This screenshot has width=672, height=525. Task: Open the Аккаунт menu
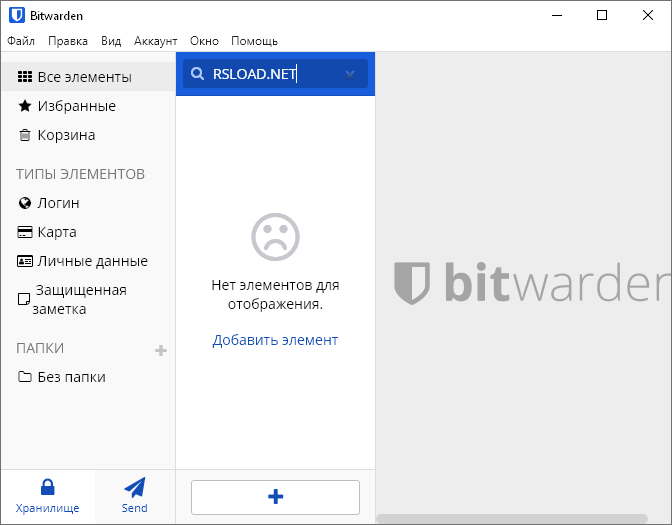coord(156,41)
